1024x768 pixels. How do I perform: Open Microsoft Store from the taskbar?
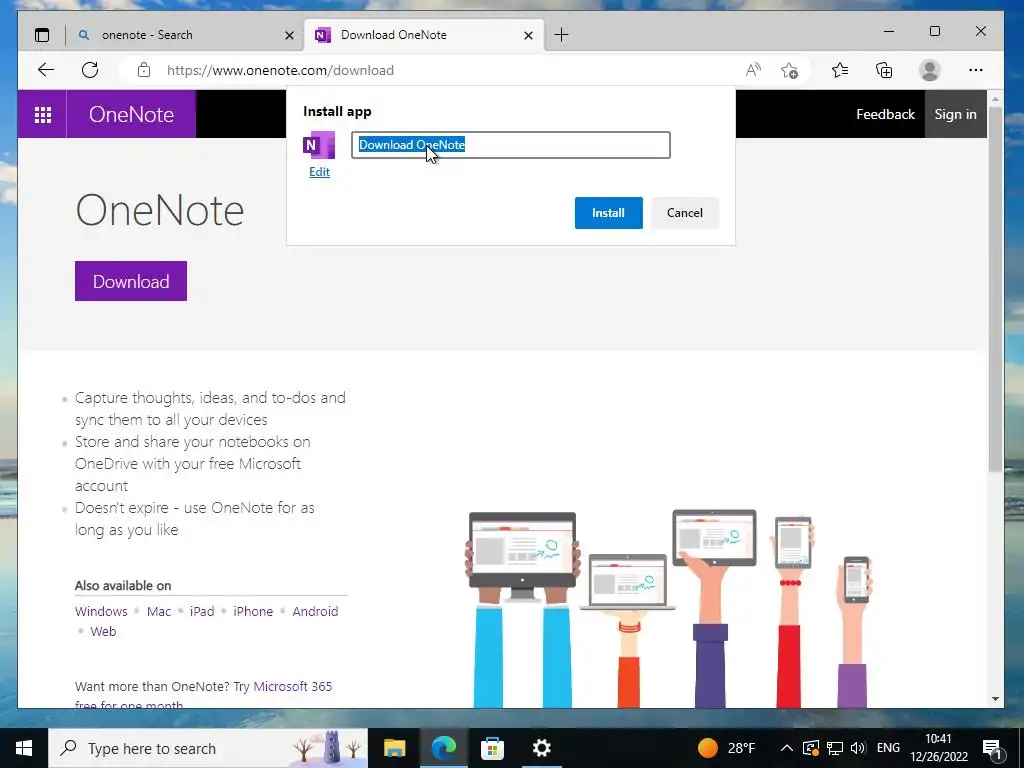(x=492, y=748)
